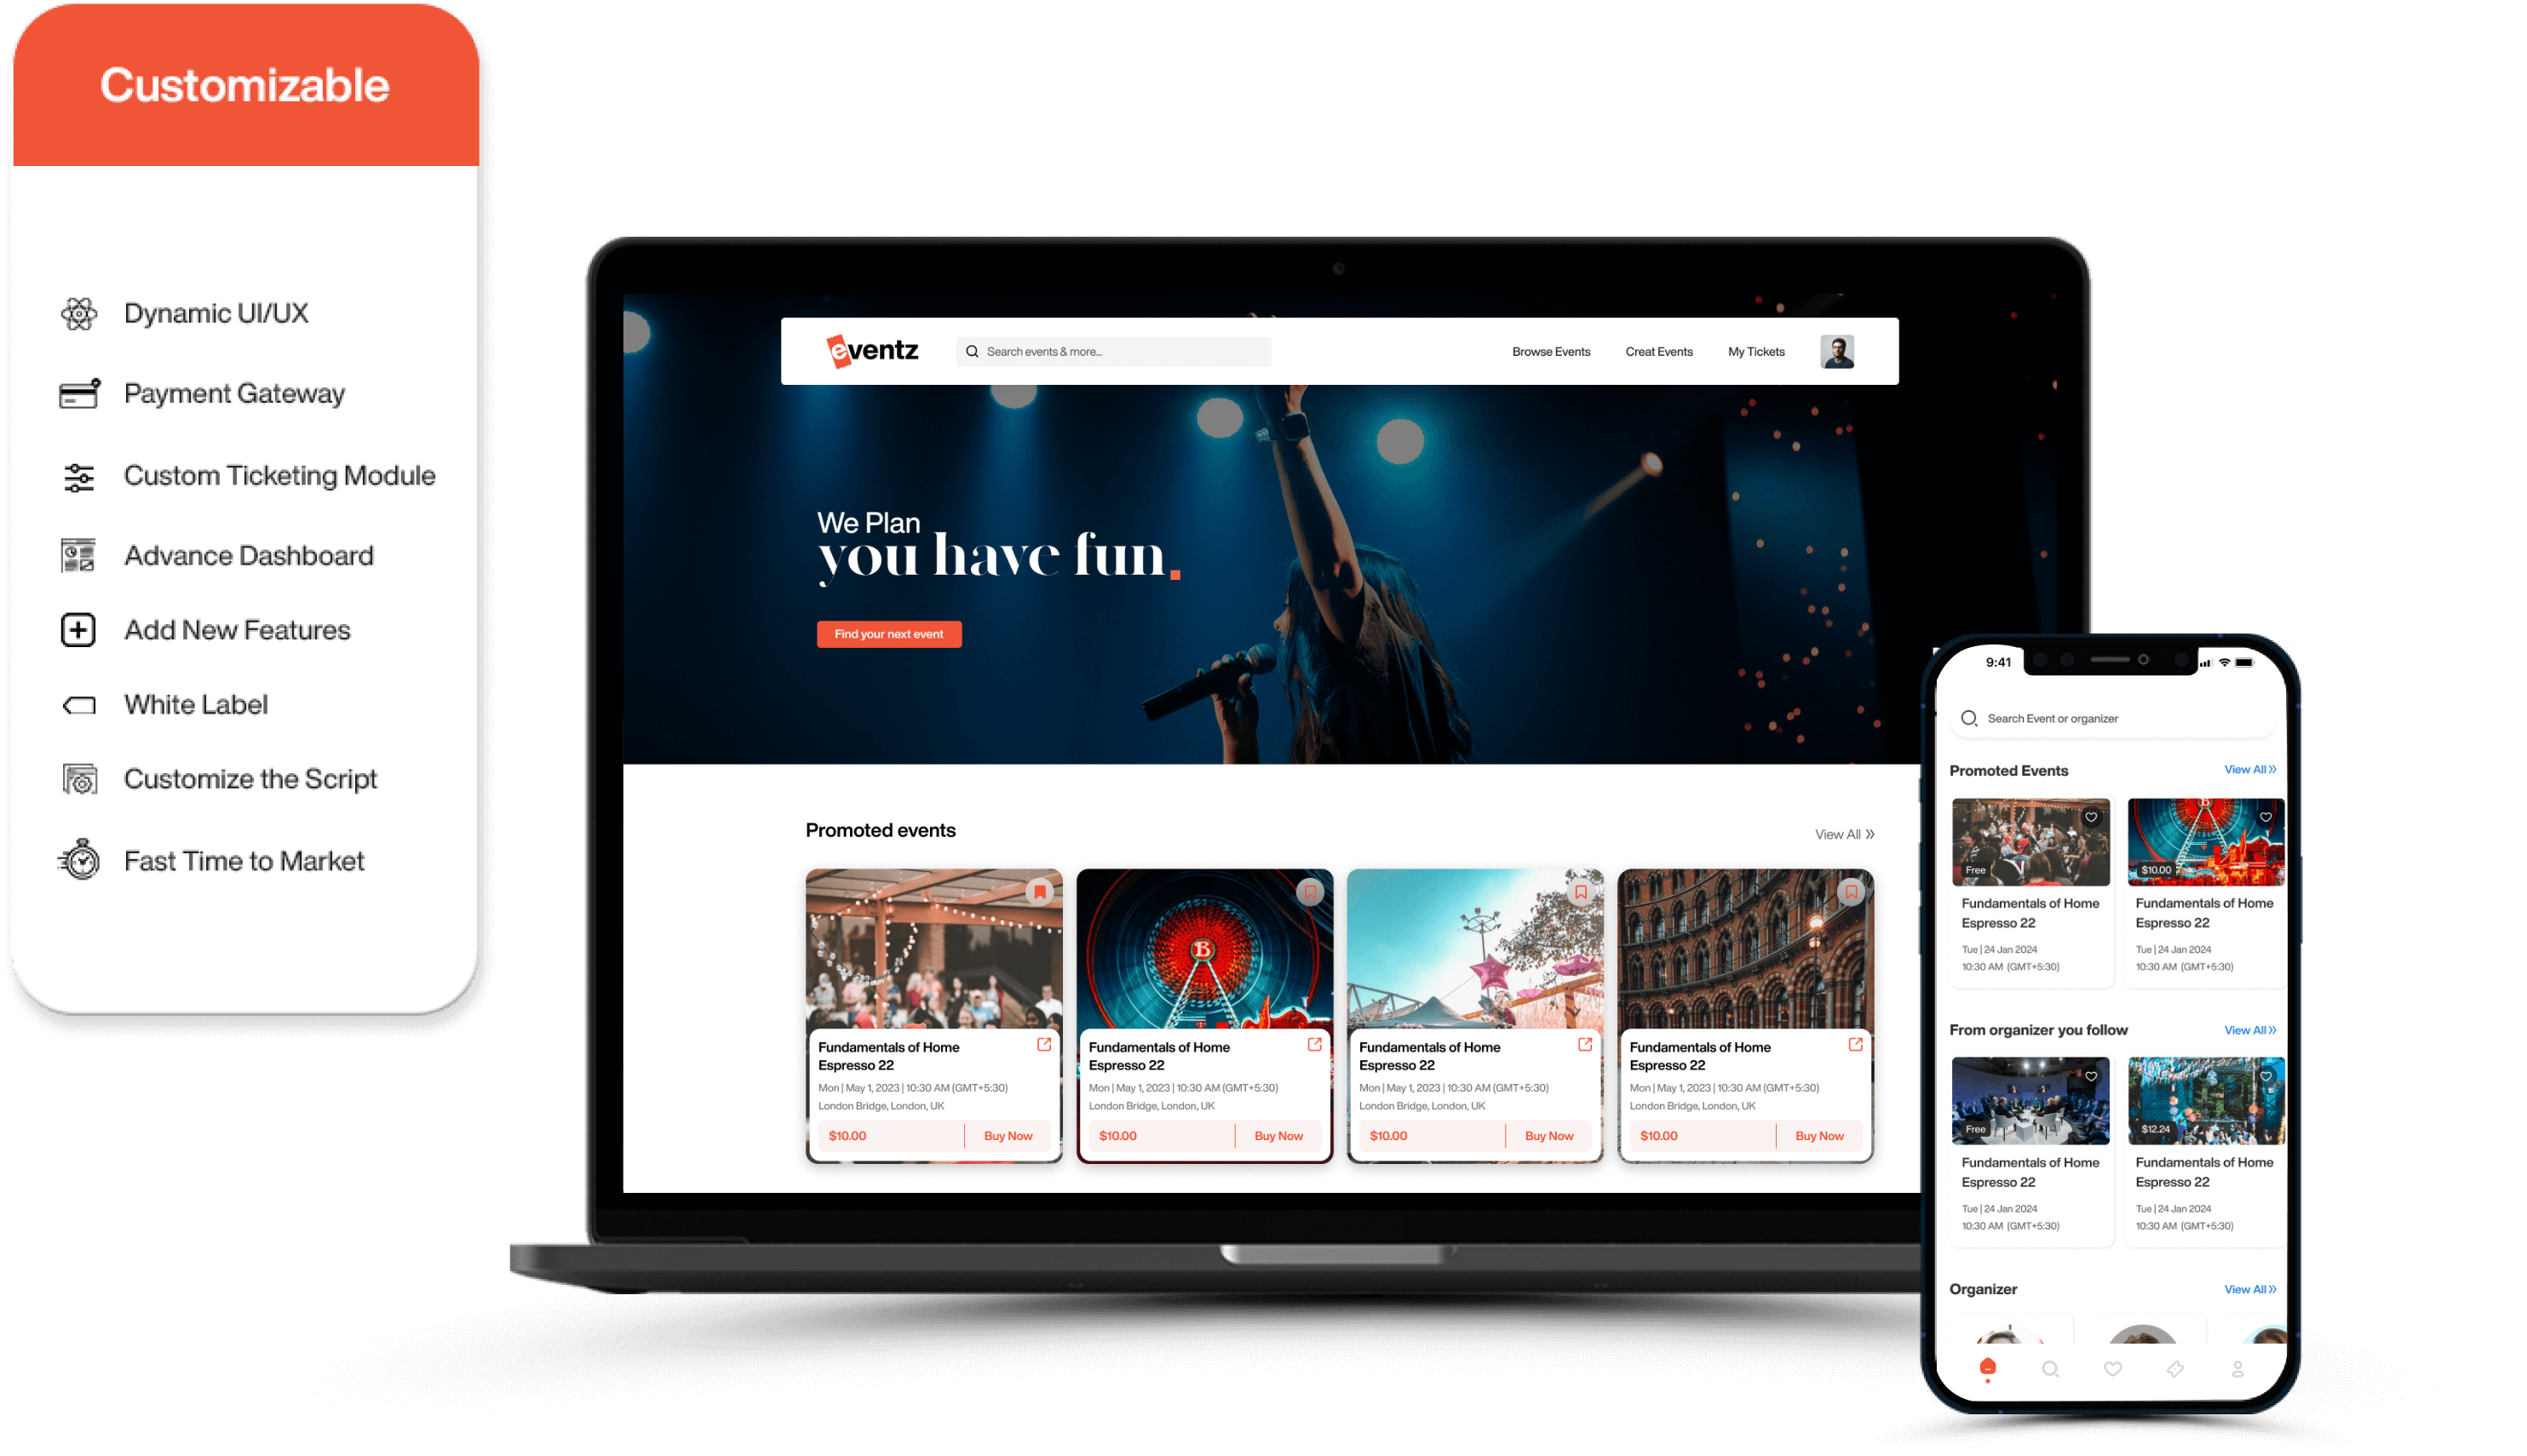Toggle the bookmark icon on second promoted event

pos(1312,891)
